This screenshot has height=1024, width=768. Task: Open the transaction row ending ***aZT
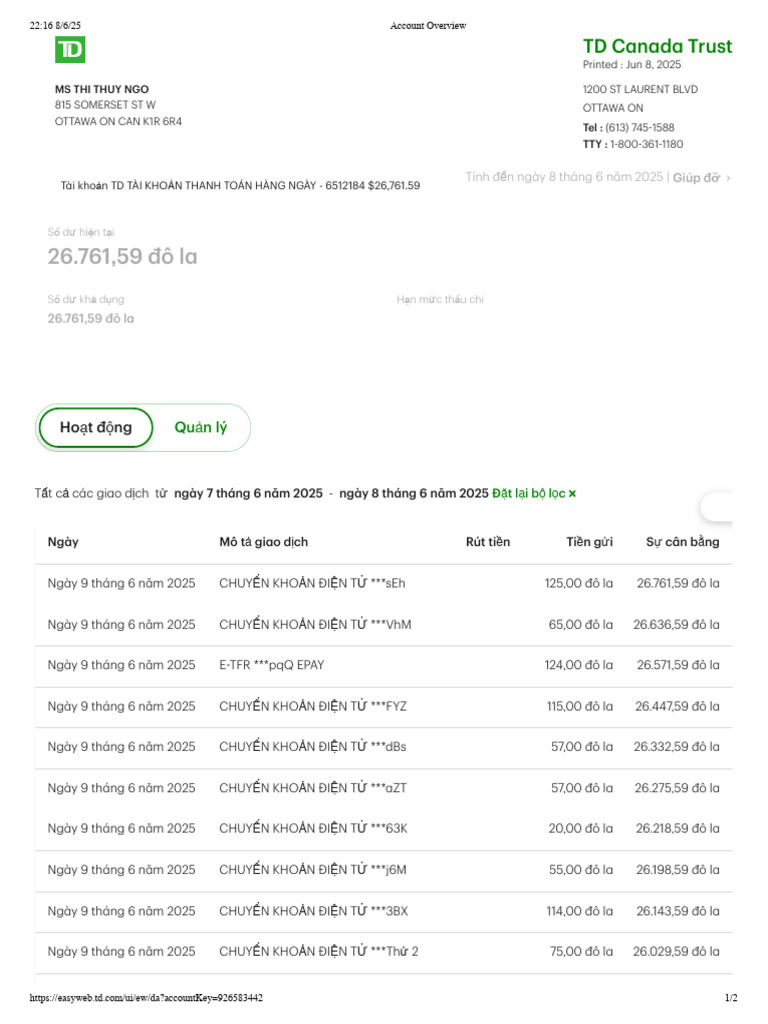point(384,789)
